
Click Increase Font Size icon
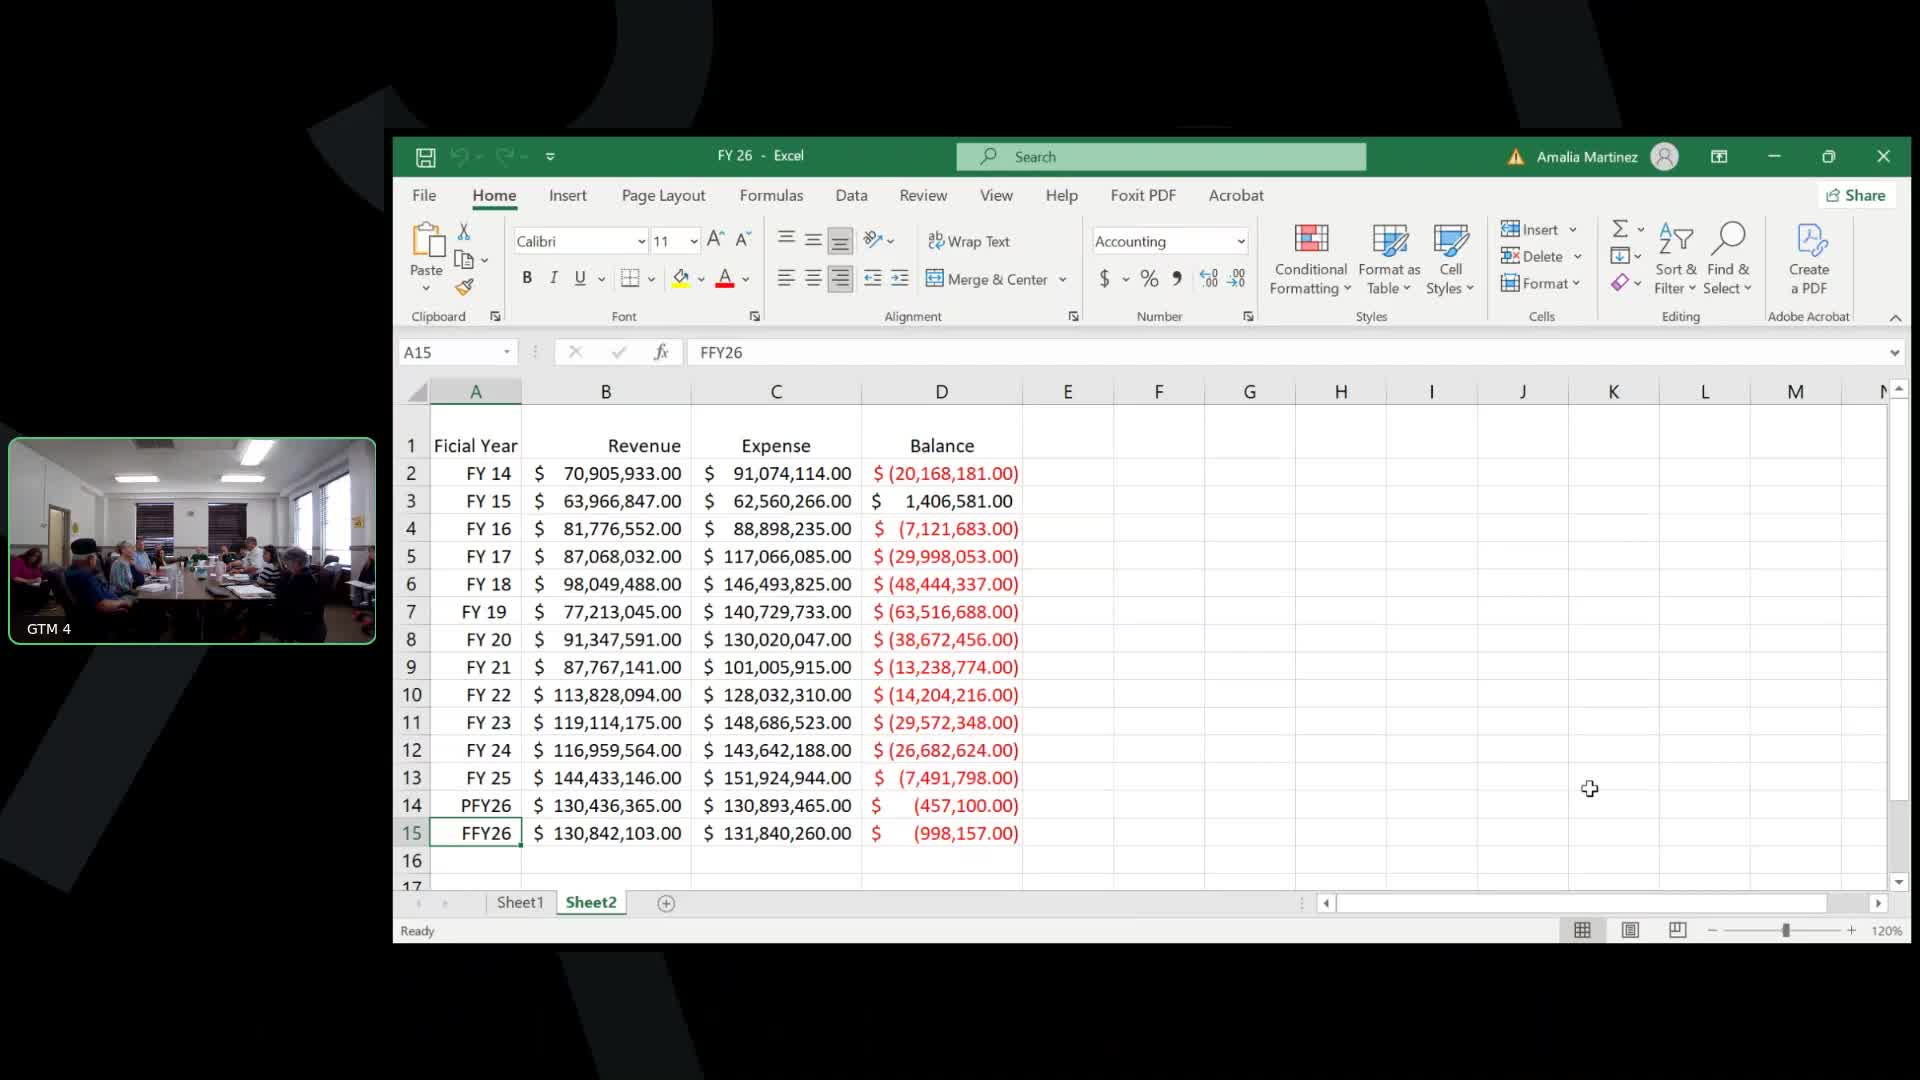pyautogui.click(x=715, y=240)
